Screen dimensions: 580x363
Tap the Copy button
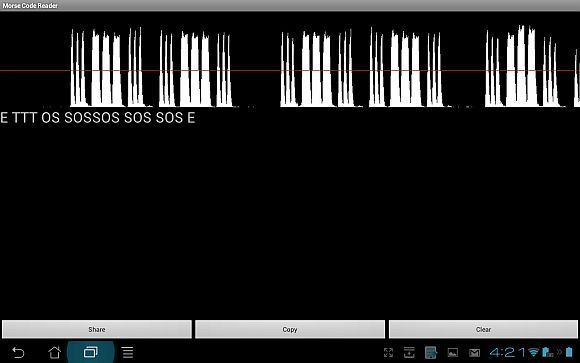coord(290,329)
